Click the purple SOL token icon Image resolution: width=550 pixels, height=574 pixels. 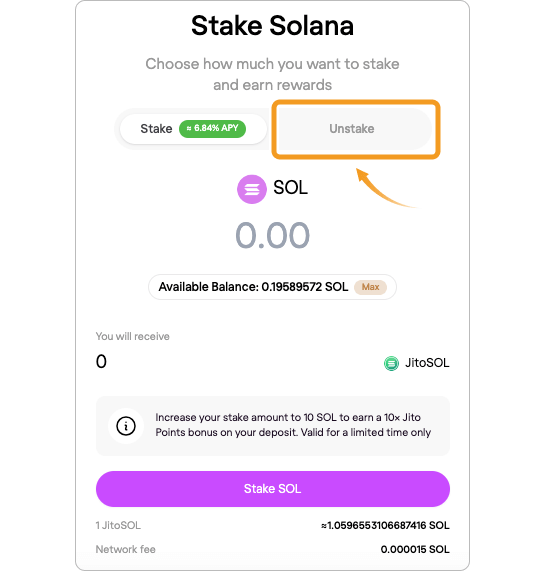pyautogui.click(x=252, y=189)
